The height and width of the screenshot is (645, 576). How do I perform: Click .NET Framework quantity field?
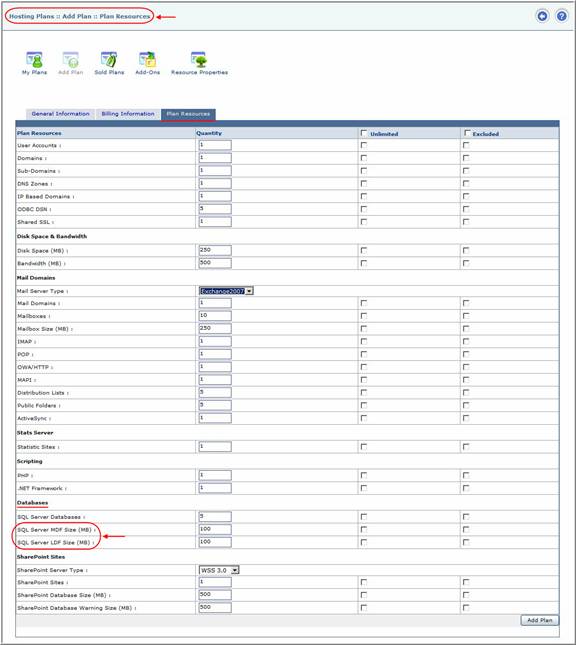[215, 488]
